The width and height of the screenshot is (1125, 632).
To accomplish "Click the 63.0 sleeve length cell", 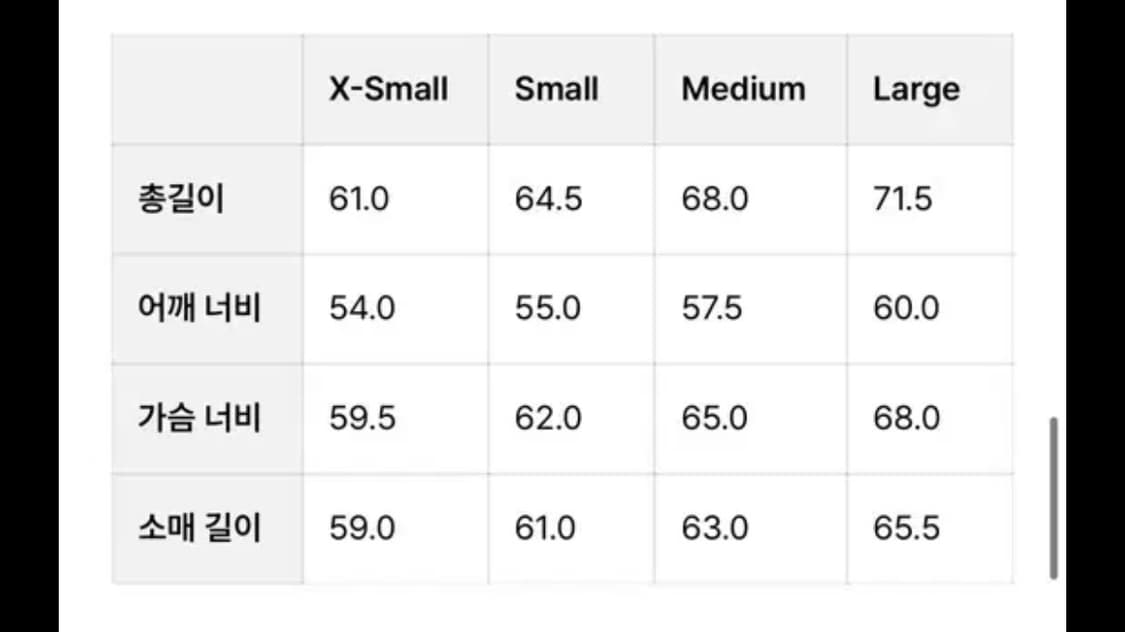I will point(715,527).
